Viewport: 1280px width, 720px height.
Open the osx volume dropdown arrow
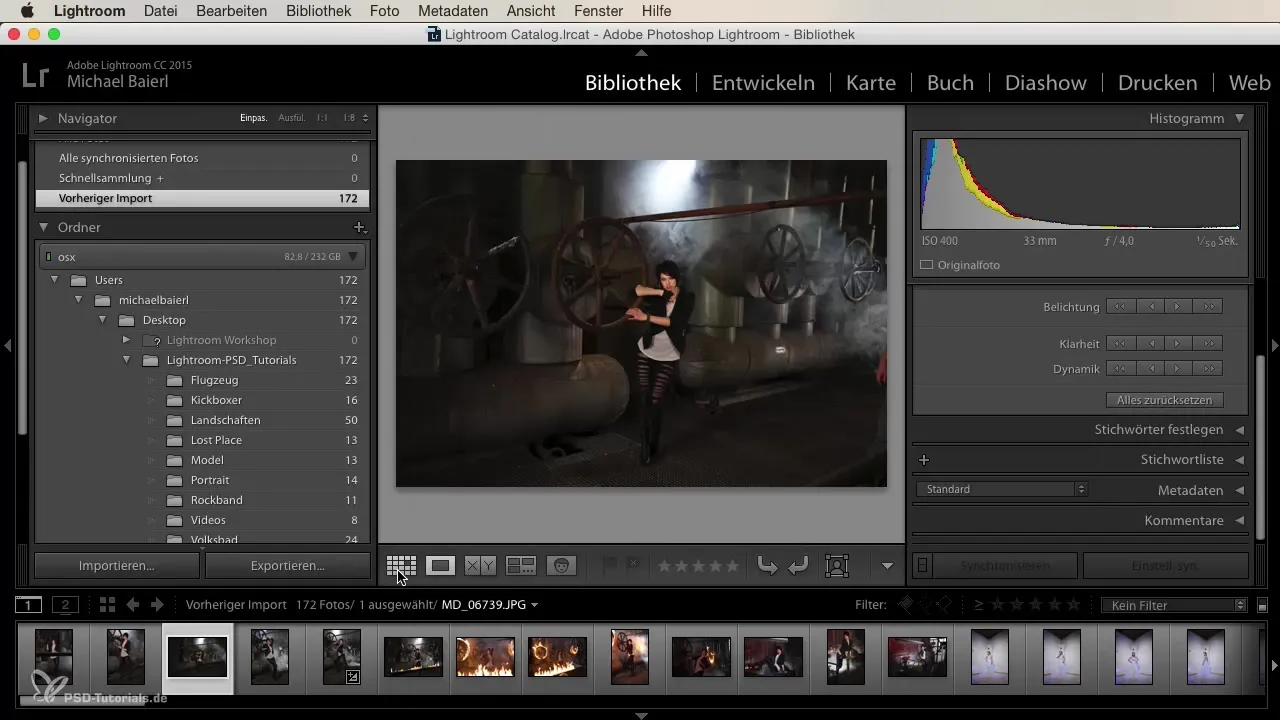pyautogui.click(x=352, y=257)
